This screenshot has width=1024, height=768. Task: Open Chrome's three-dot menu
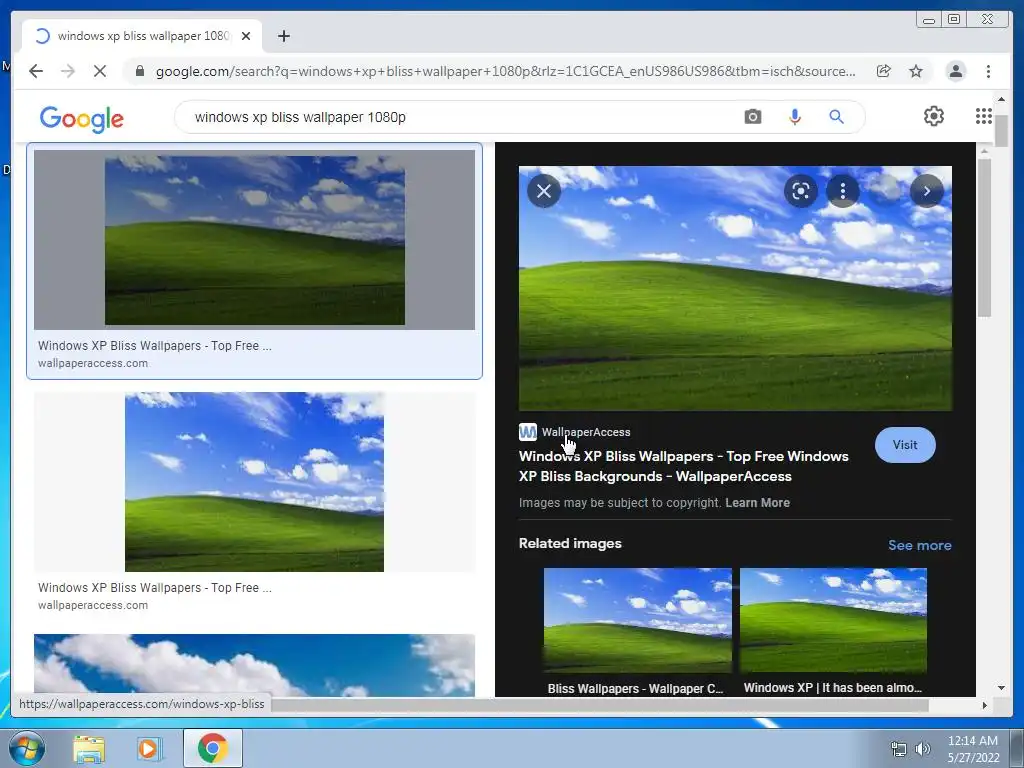(988, 71)
